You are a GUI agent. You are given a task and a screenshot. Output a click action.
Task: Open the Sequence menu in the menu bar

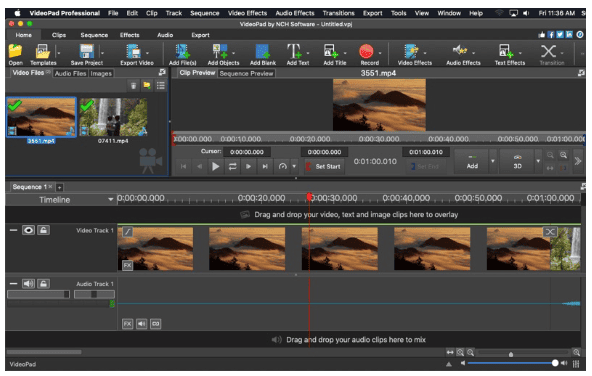coord(204,13)
